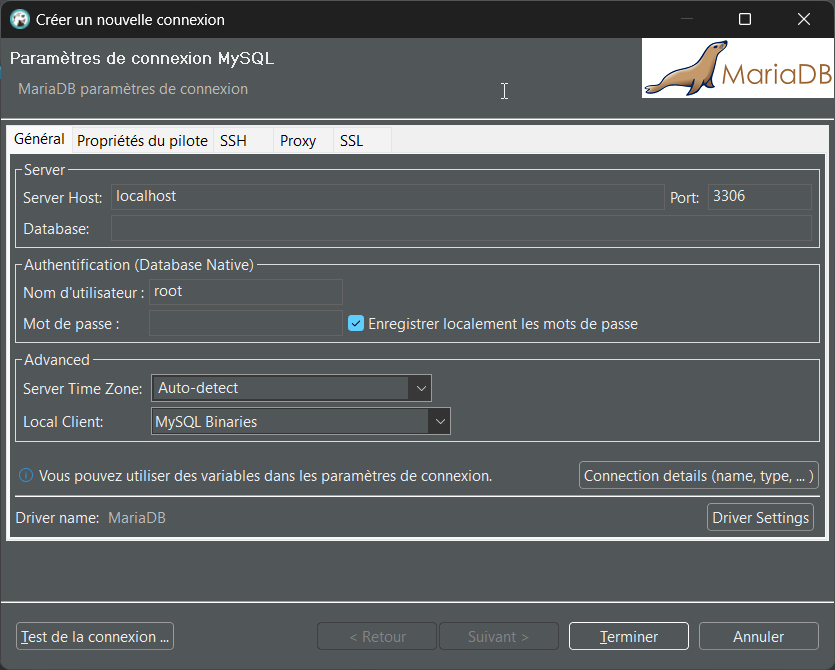Open Driver Settings
The height and width of the screenshot is (670, 835).
(x=760, y=517)
